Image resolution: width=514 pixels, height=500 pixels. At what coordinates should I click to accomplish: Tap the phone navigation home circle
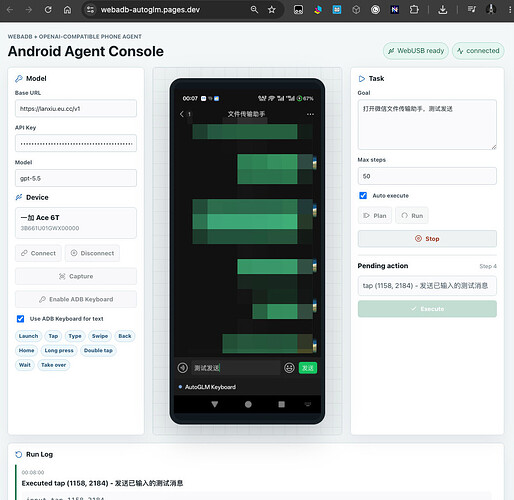pos(248,404)
